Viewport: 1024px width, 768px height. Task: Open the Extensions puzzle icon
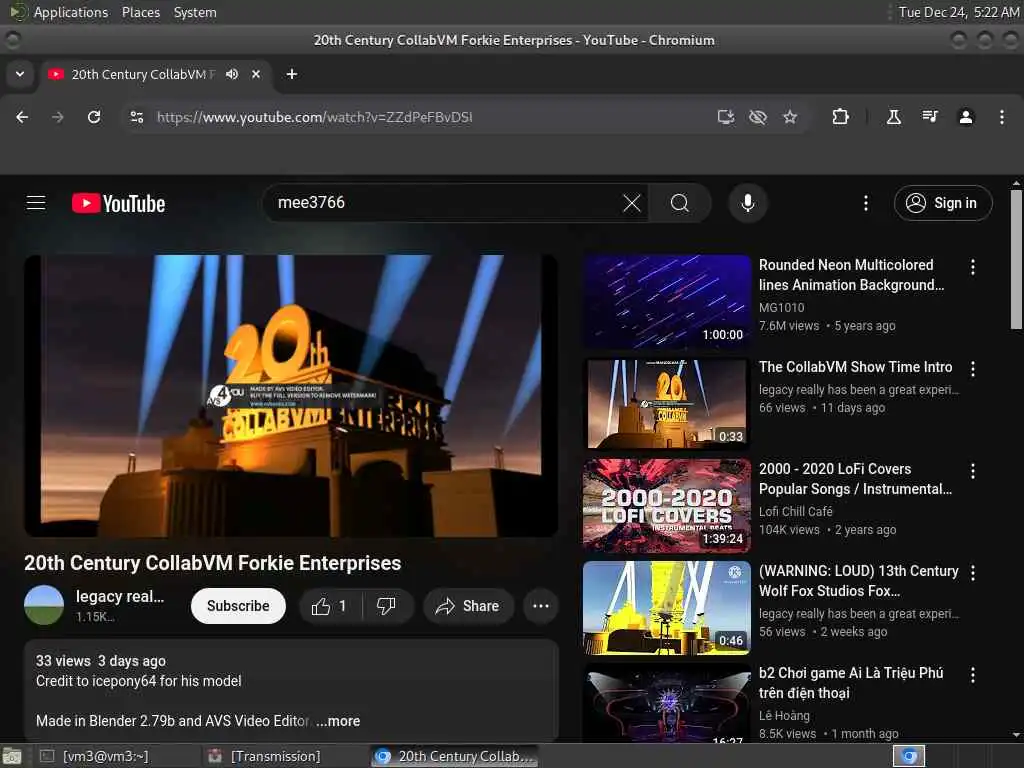pos(840,117)
